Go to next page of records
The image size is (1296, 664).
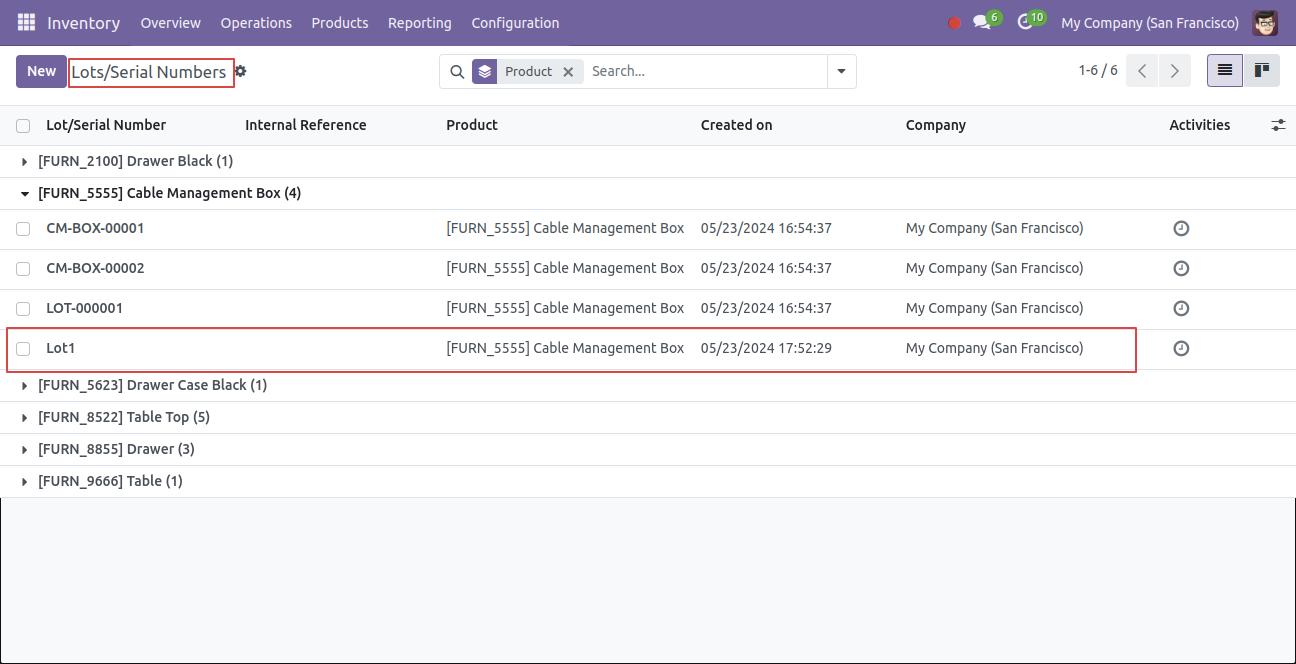(x=1175, y=71)
